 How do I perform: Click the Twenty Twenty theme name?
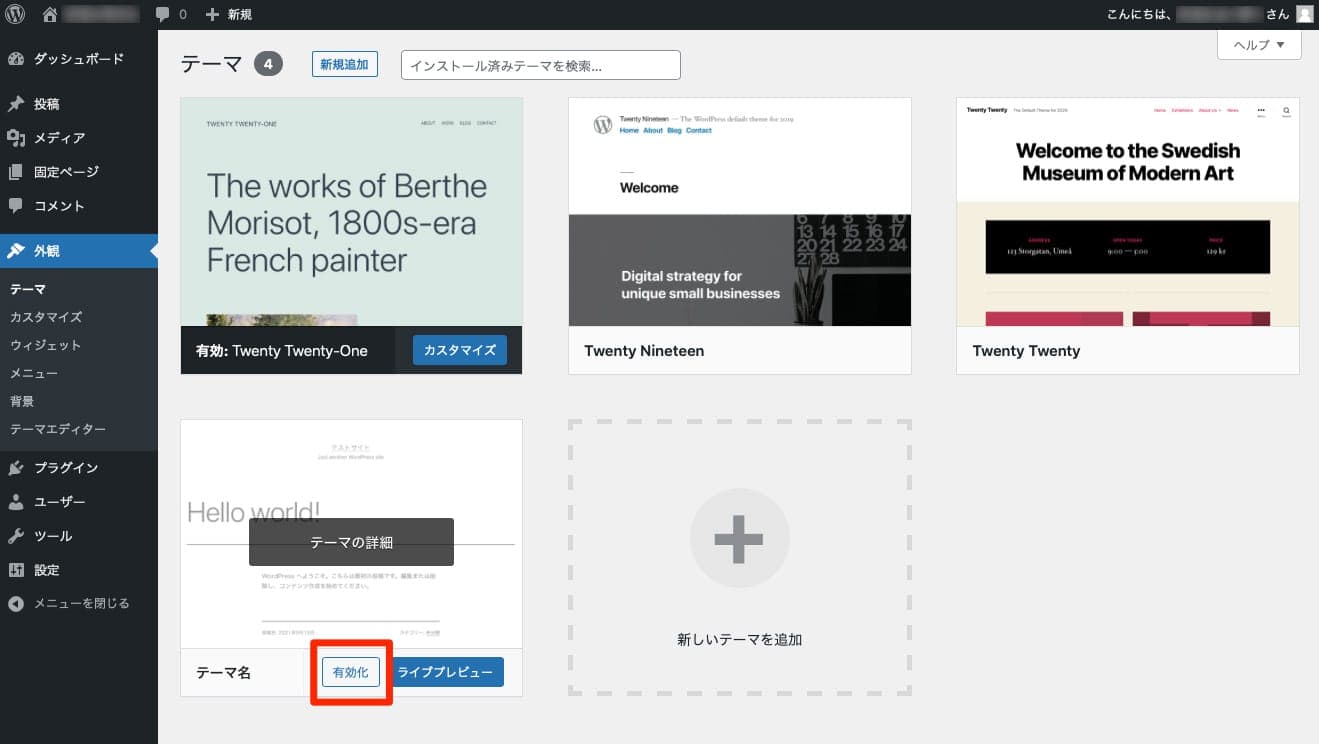(1026, 351)
